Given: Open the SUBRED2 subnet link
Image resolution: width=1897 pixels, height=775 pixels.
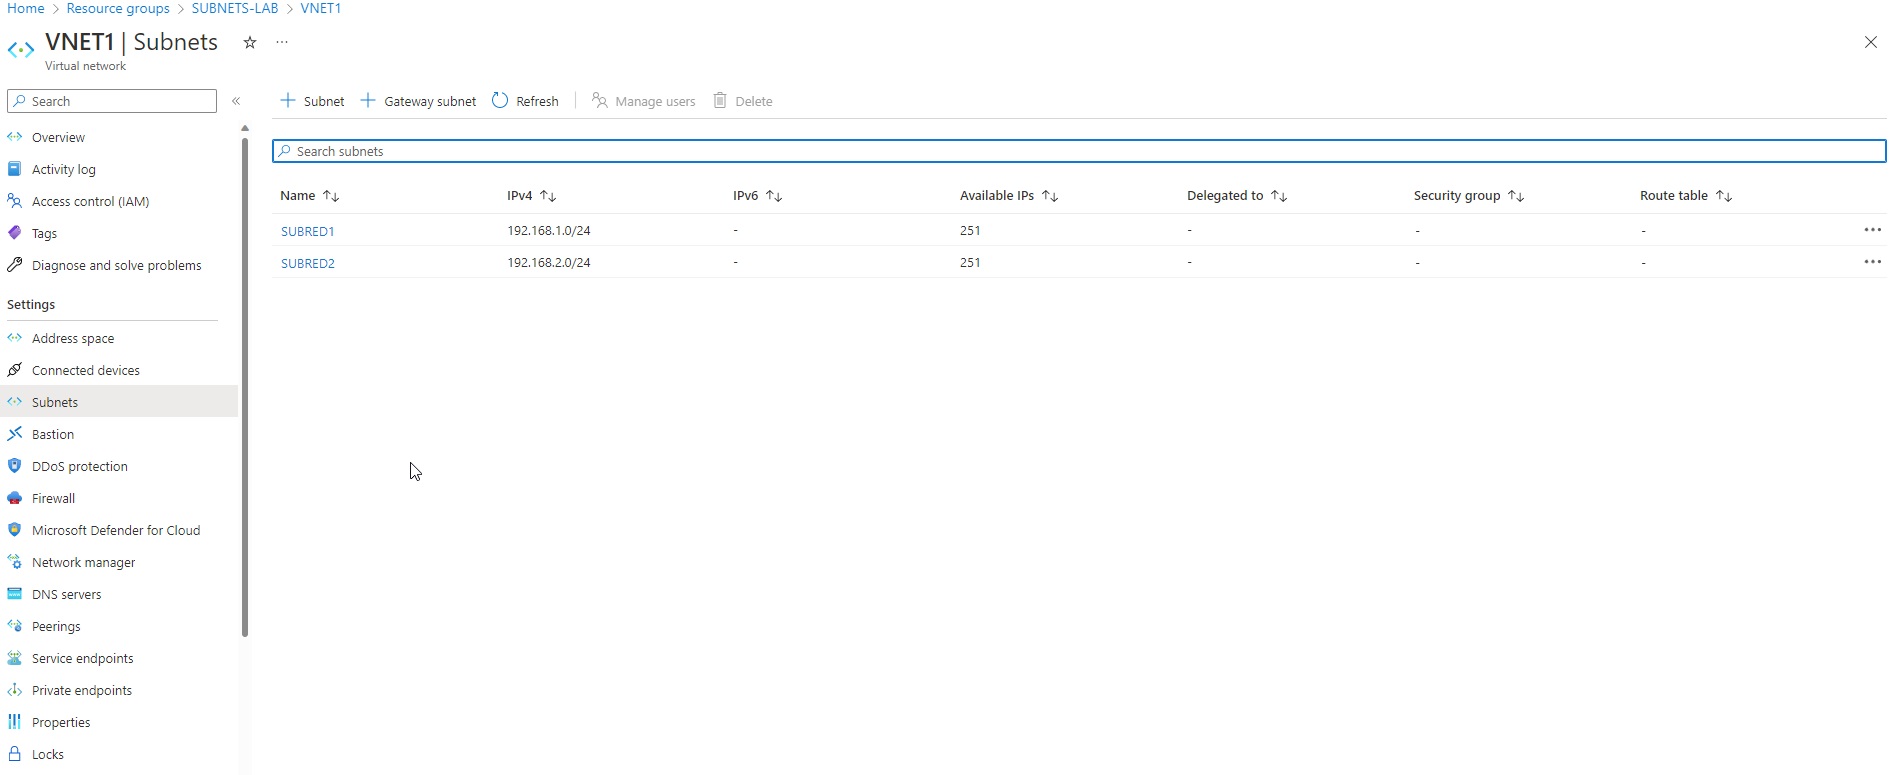Looking at the screenshot, I should pos(307,263).
